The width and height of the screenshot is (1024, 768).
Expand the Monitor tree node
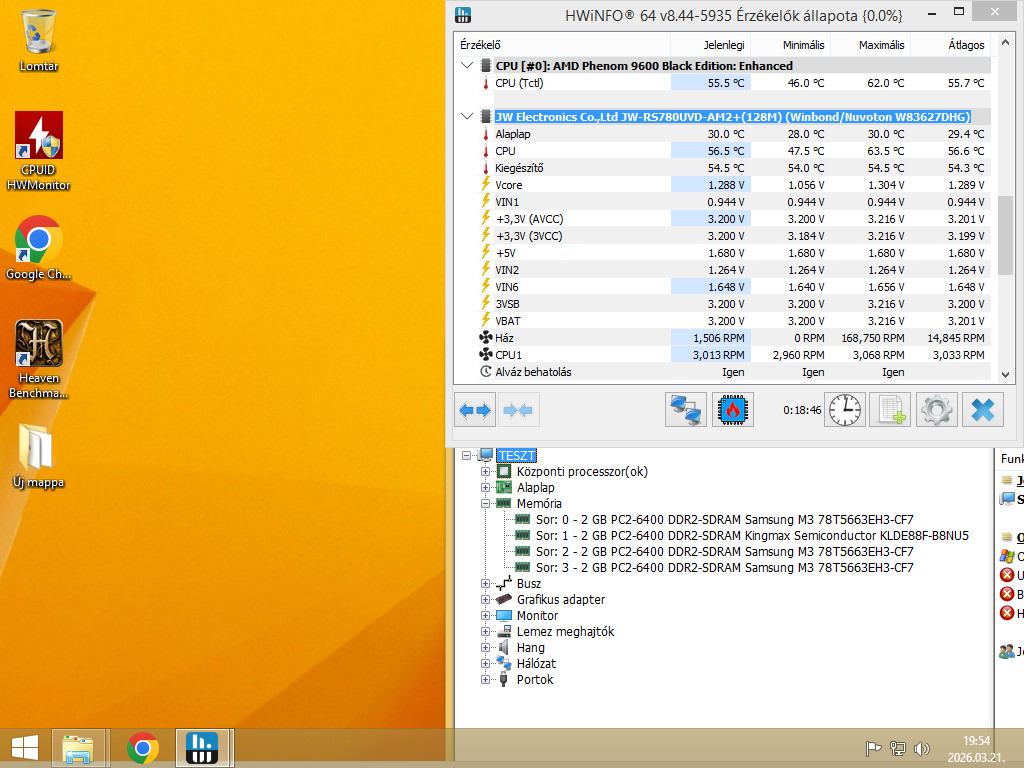tap(485, 616)
